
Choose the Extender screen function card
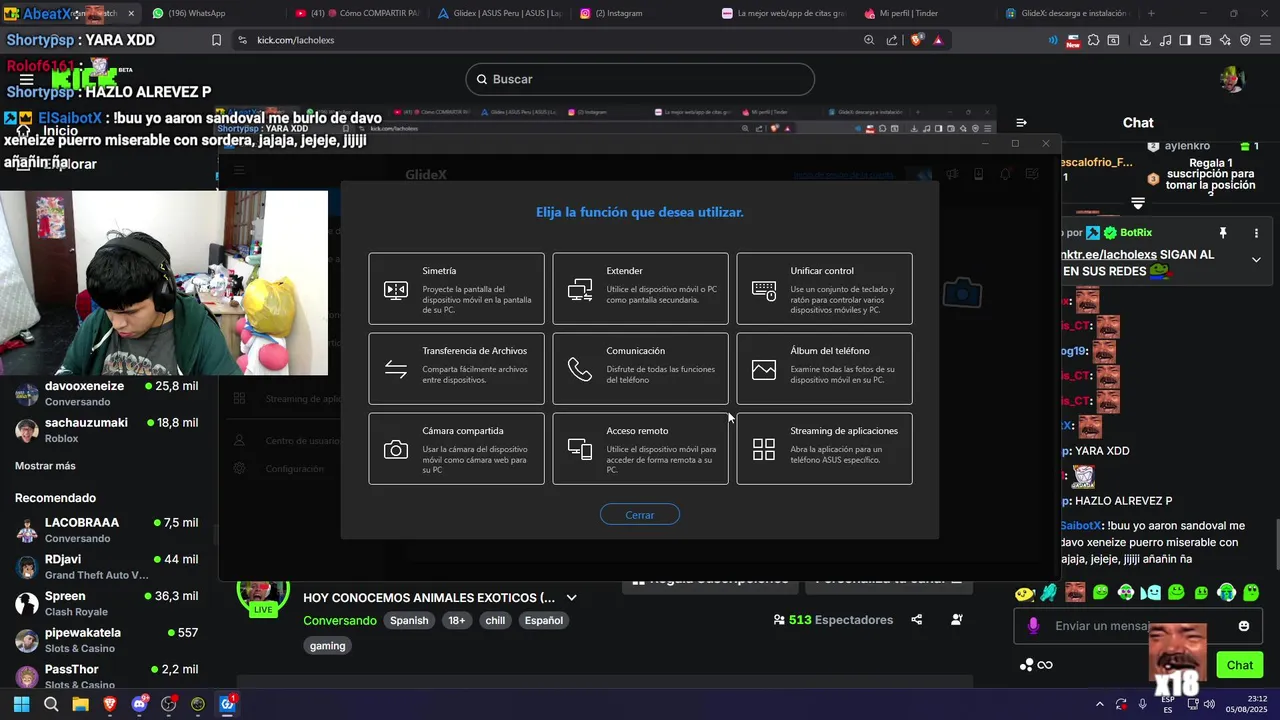(640, 289)
